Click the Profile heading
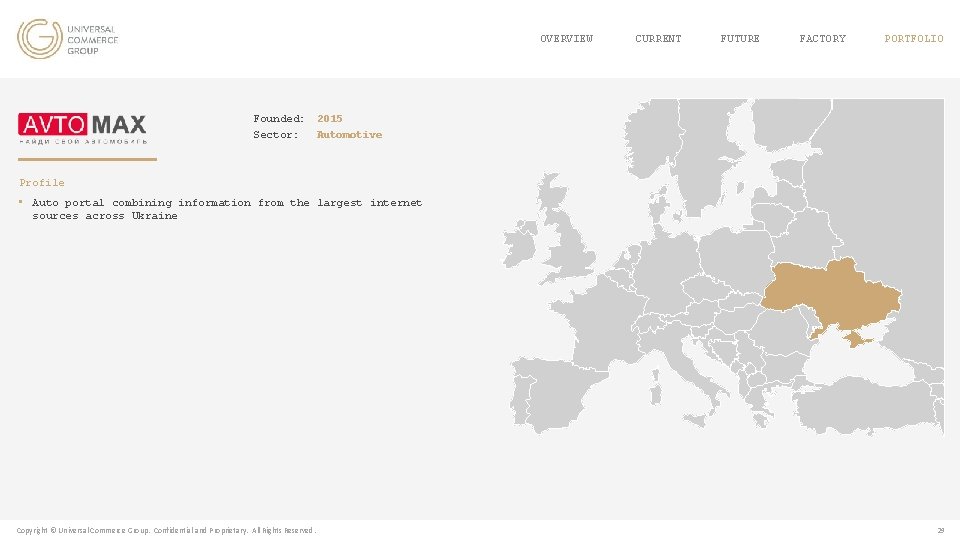The width and height of the screenshot is (960, 540). tap(42, 182)
